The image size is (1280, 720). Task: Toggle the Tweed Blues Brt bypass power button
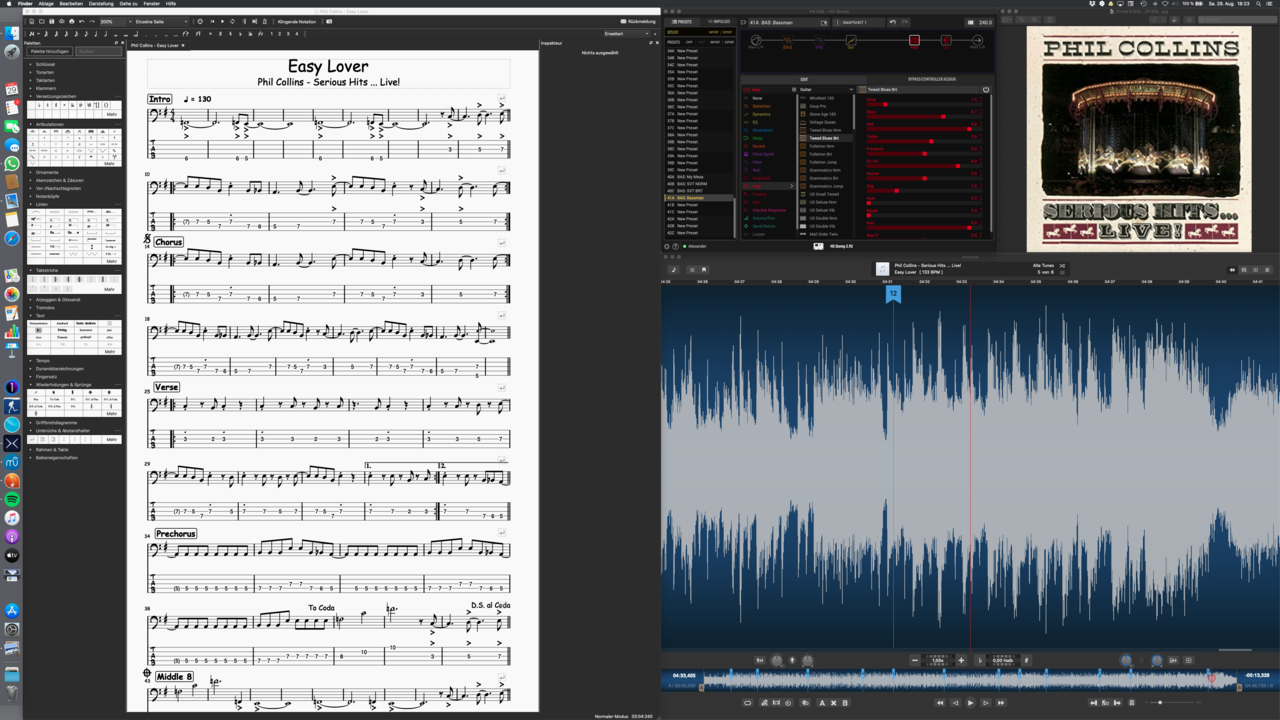pyautogui.click(x=986, y=89)
